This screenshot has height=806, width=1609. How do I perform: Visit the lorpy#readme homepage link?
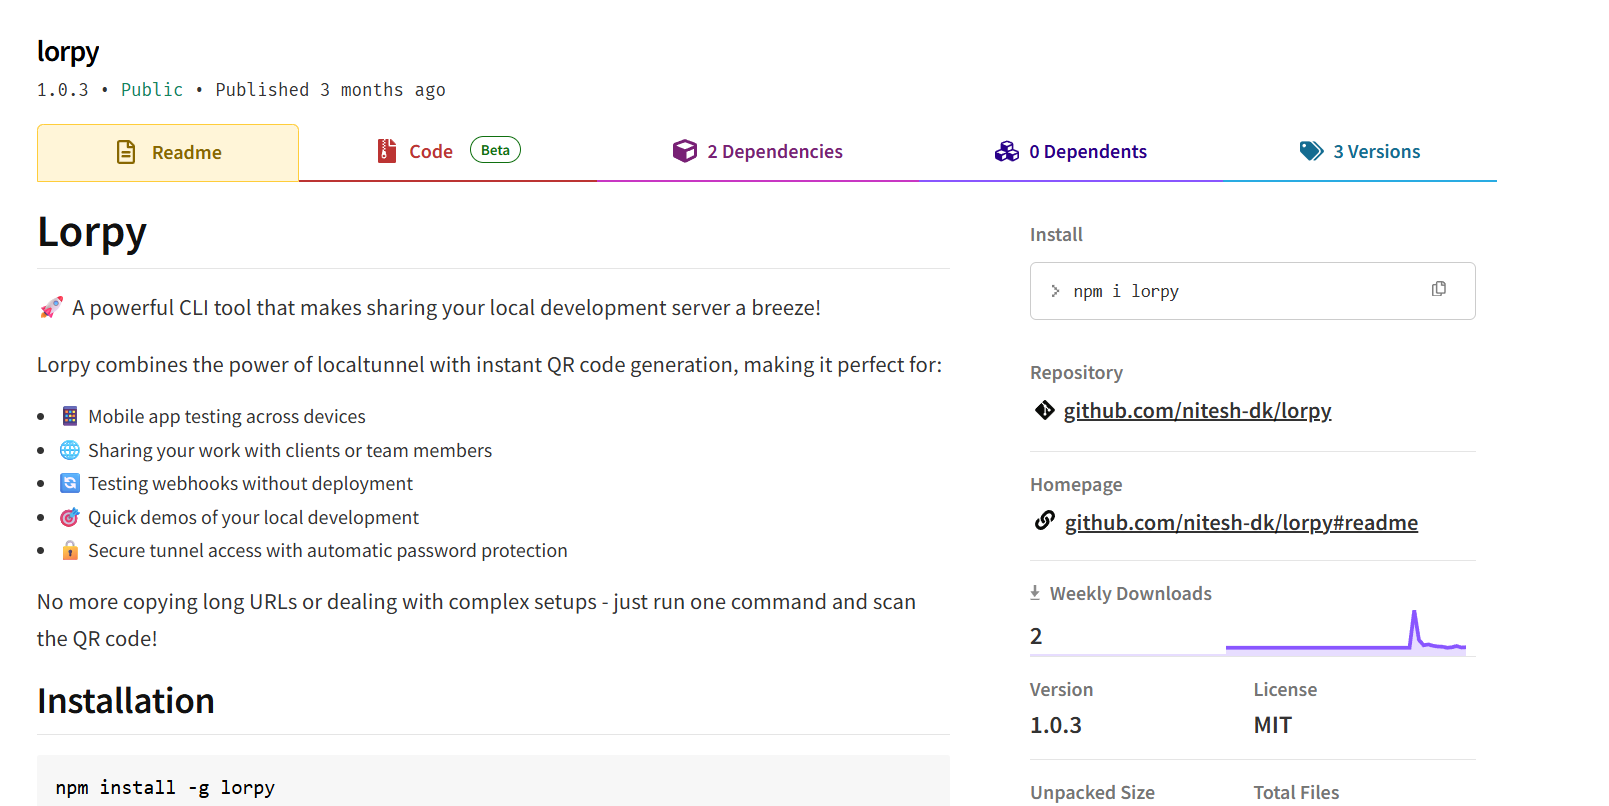click(1241, 523)
